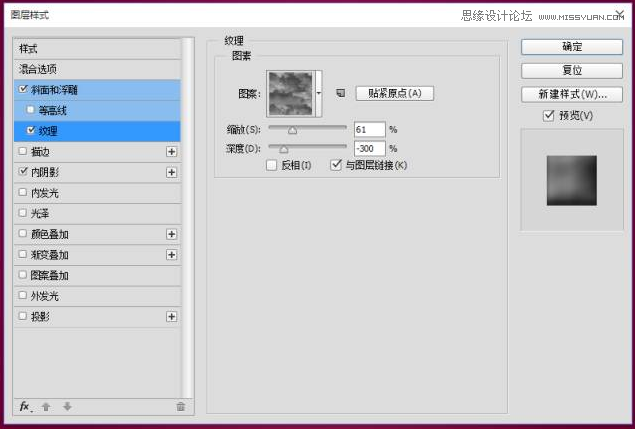Select the 混合选项 blending options entry
The image size is (635, 429).
38,69
